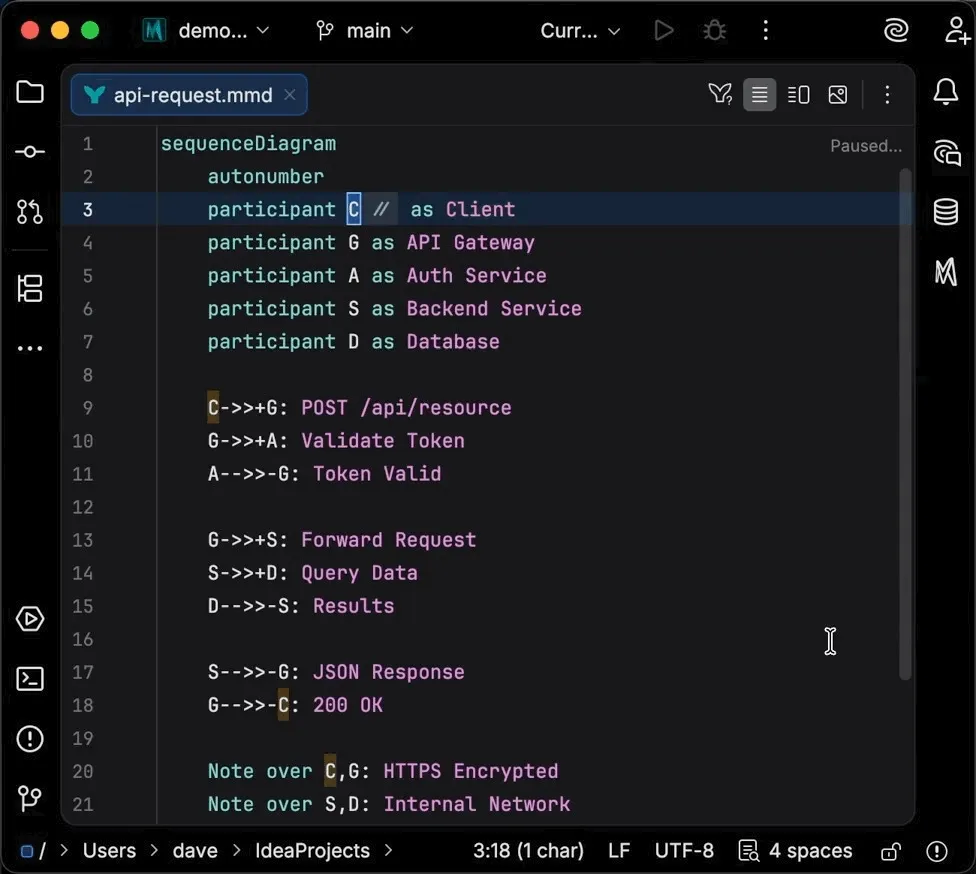Image resolution: width=976 pixels, height=874 pixels.
Task: Open the Problems tool window
Action: point(30,739)
